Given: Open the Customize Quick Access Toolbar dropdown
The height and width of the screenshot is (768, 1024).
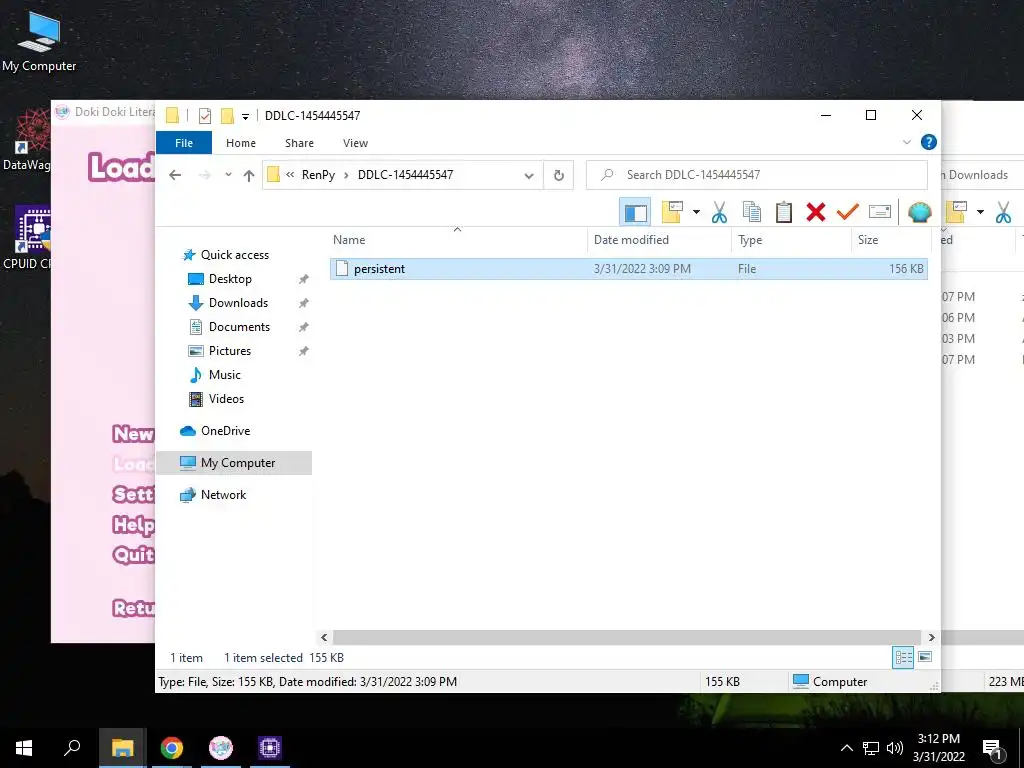Looking at the screenshot, I should click(x=246, y=116).
